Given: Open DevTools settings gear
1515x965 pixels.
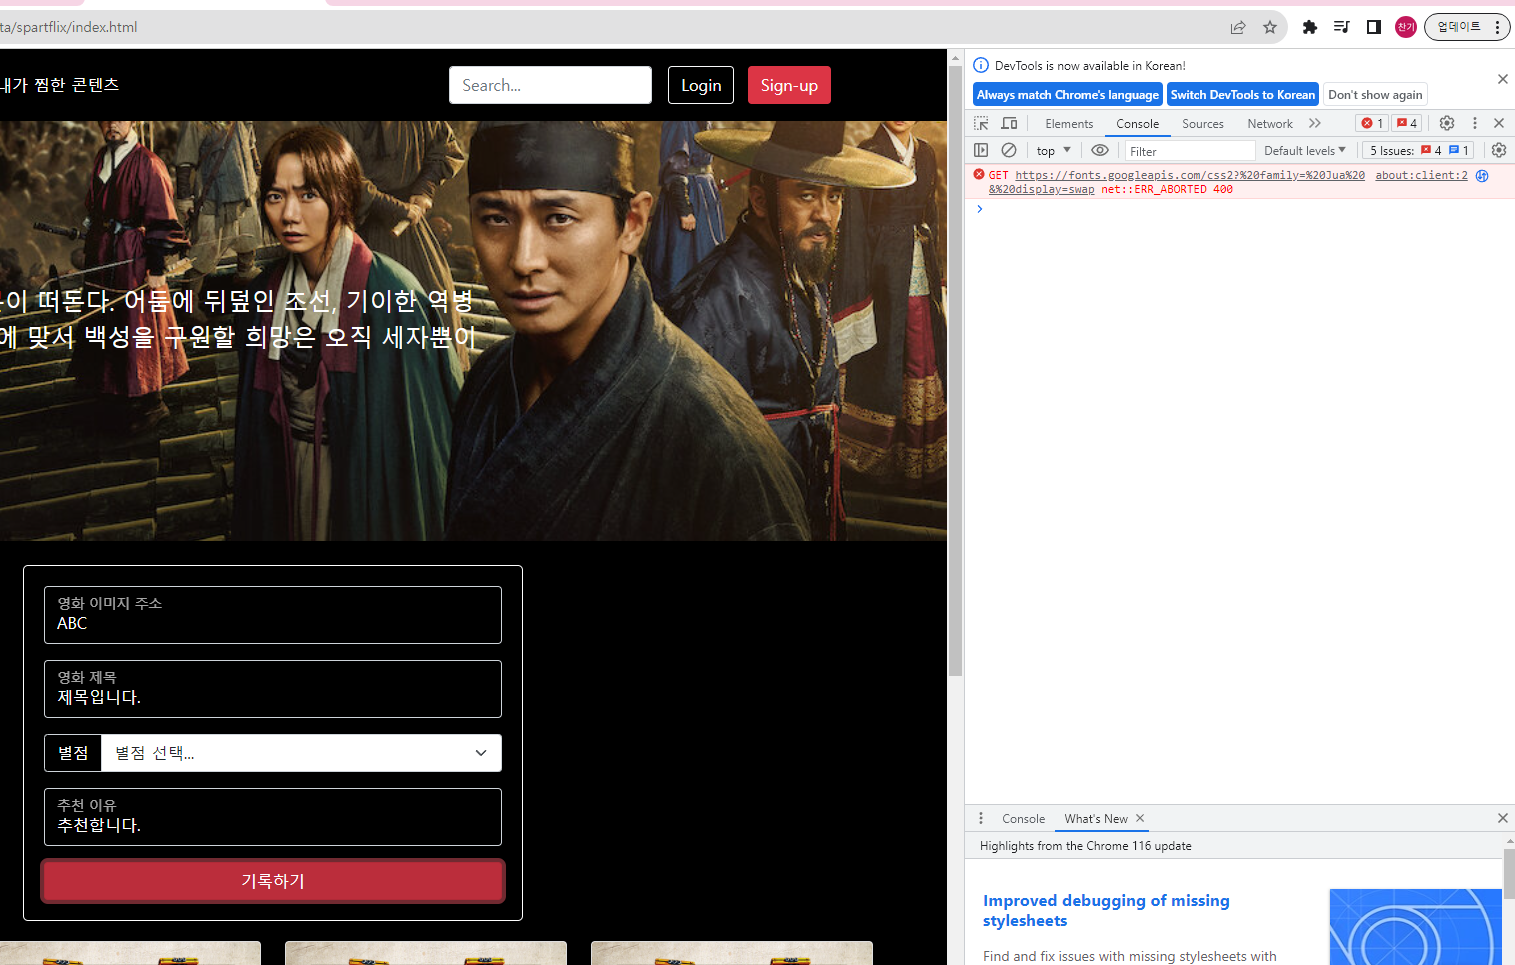Looking at the screenshot, I should coord(1447,123).
